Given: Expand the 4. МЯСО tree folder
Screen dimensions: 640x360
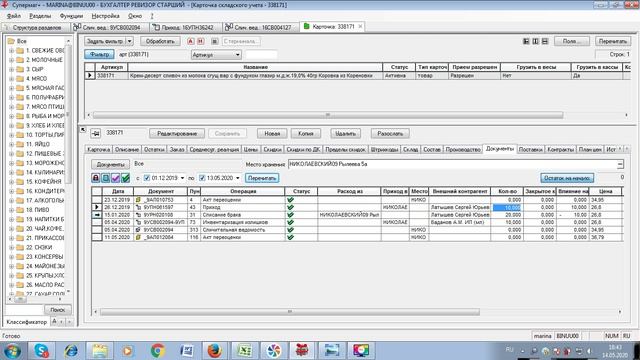Looking at the screenshot, I should click(x=11, y=78).
